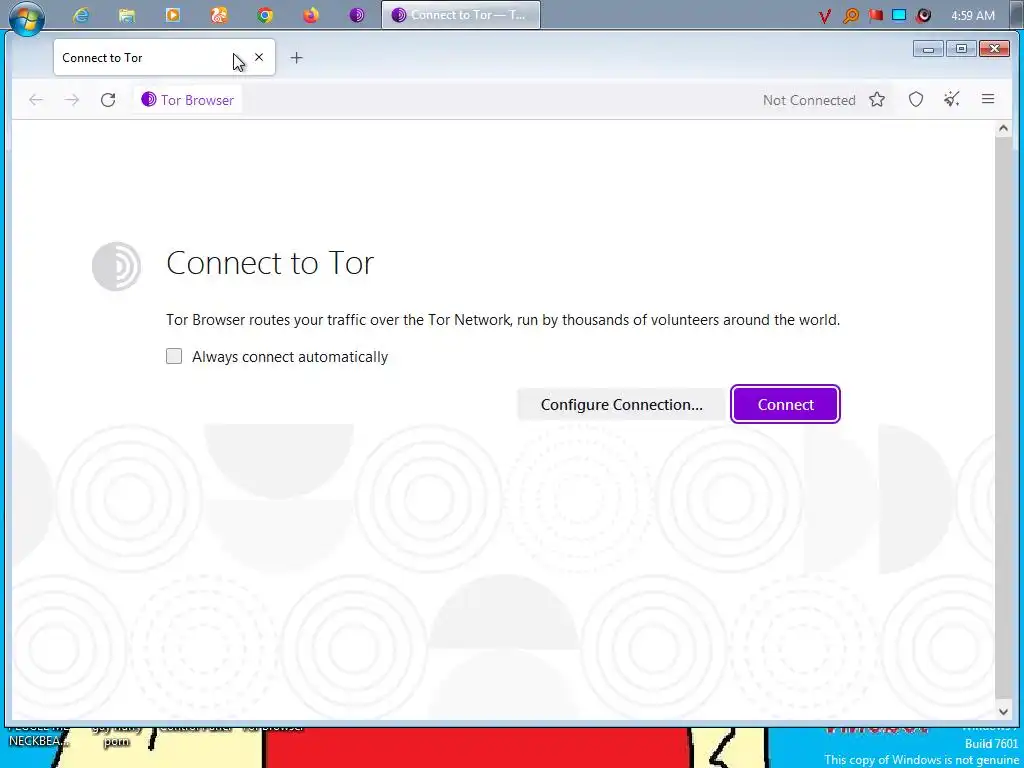Image resolution: width=1024 pixels, height=768 pixels.
Task: Launch UC Browser squirrel icon in taskbar
Action: click(219, 15)
